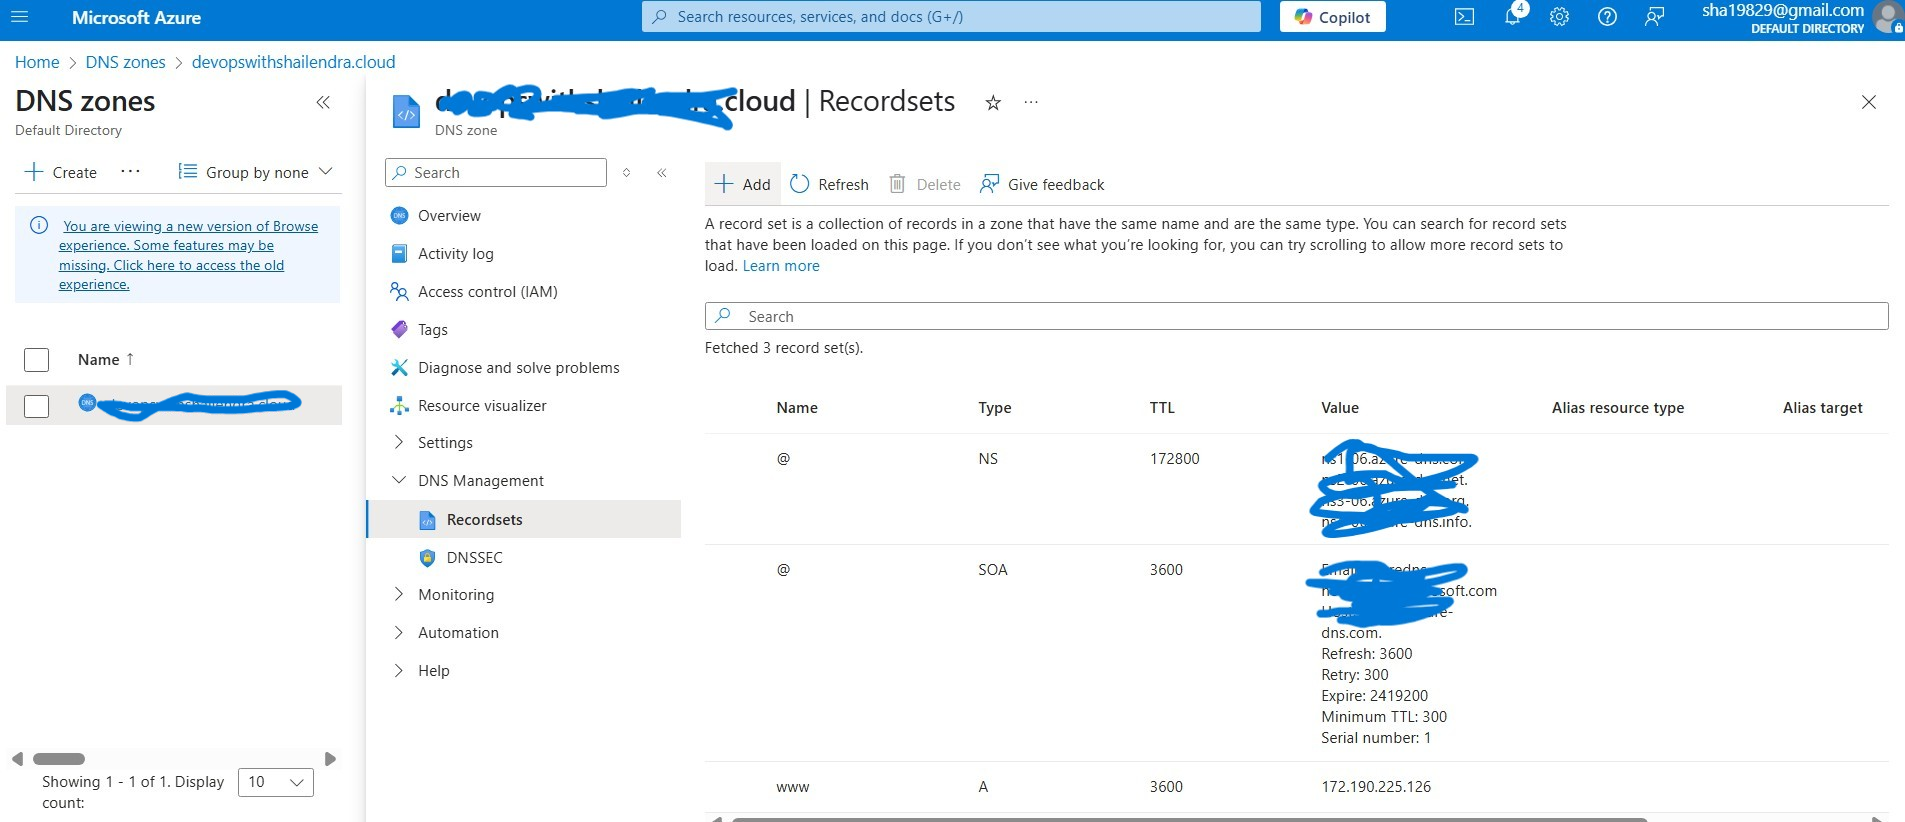Click the TTL value 172800

(x=1175, y=459)
